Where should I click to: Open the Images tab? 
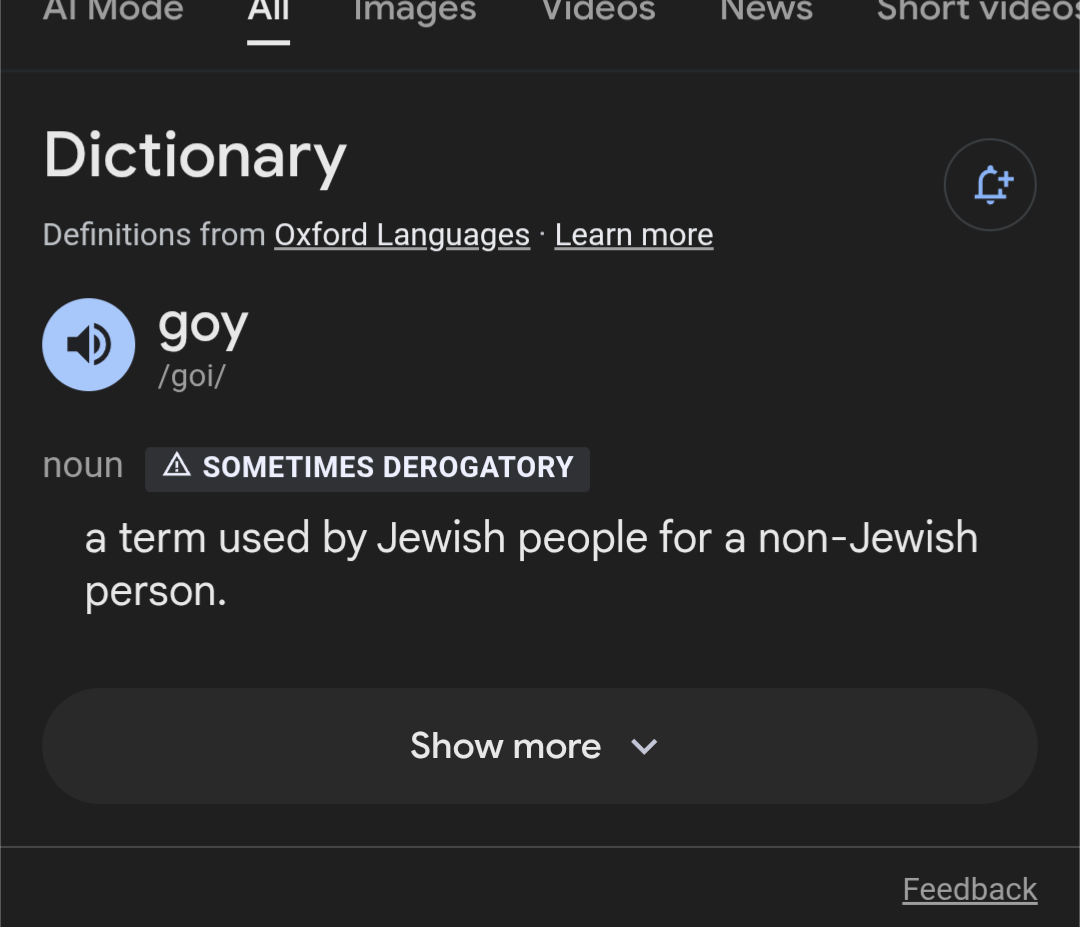pos(415,12)
